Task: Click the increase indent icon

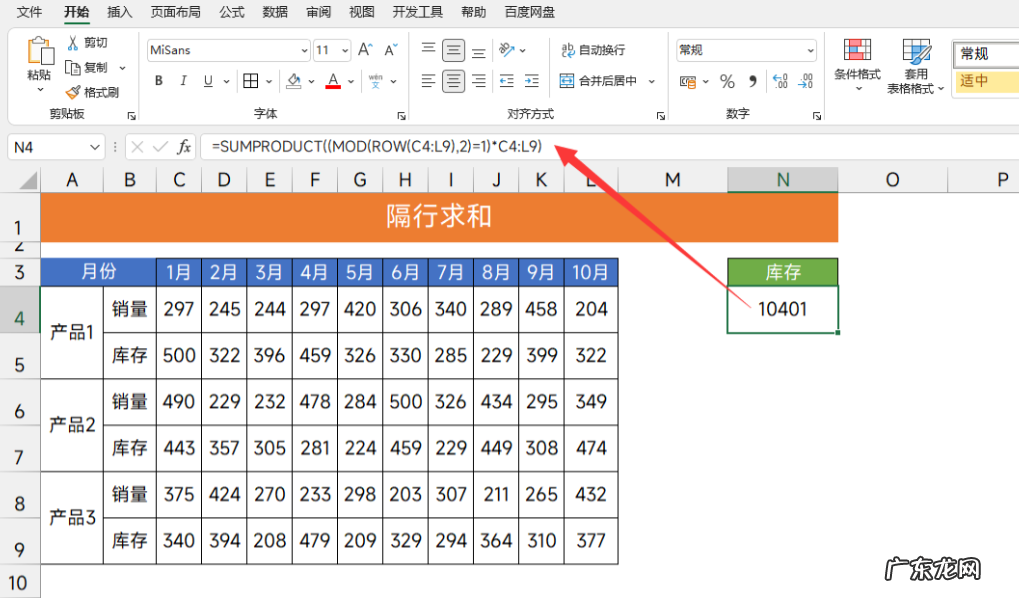Action: coord(531,81)
